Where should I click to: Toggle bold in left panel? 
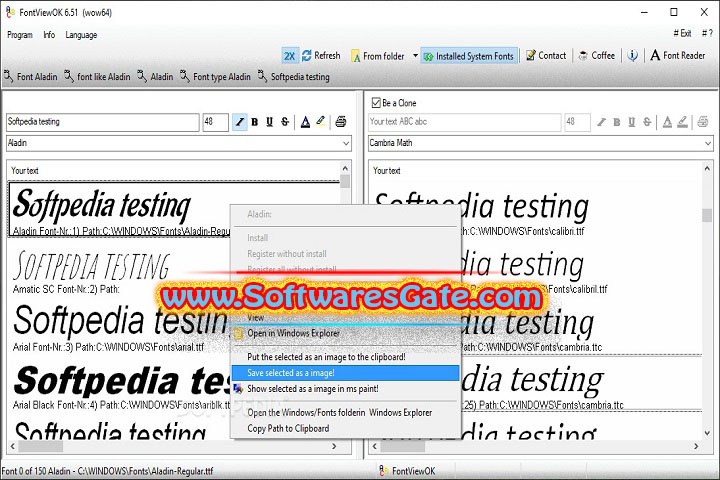tap(255, 122)
